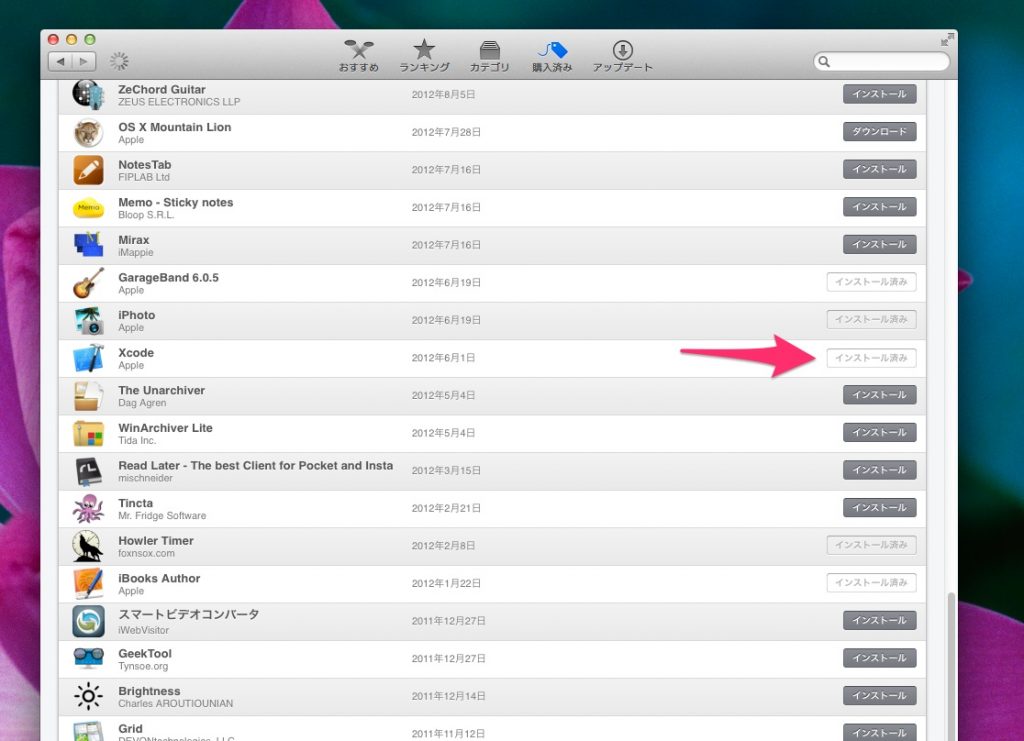Click developer name ZEUS ELECTRONICS LLP
This screenshot has height=741, width=1024.
(179, 102)
